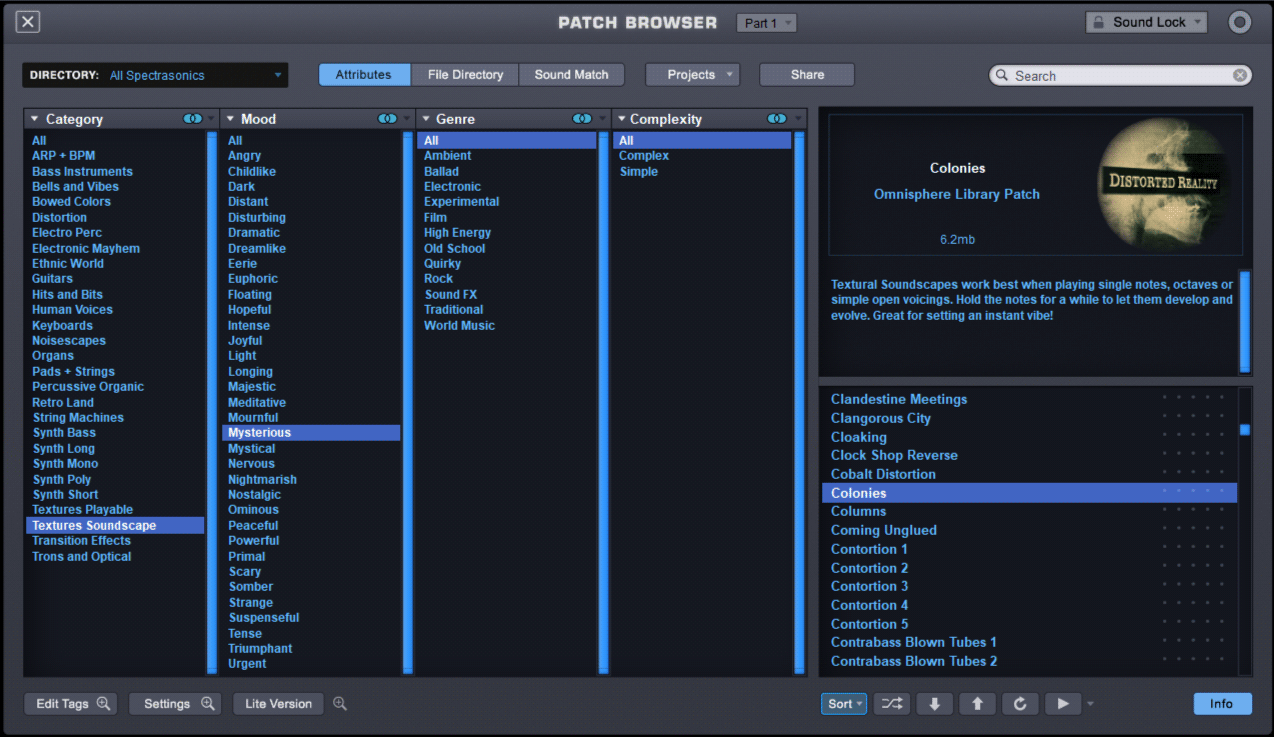Open the Projects dropdown menu
Screen dimensions: 1274x737
pyautogui.click(x=692, y=75)
